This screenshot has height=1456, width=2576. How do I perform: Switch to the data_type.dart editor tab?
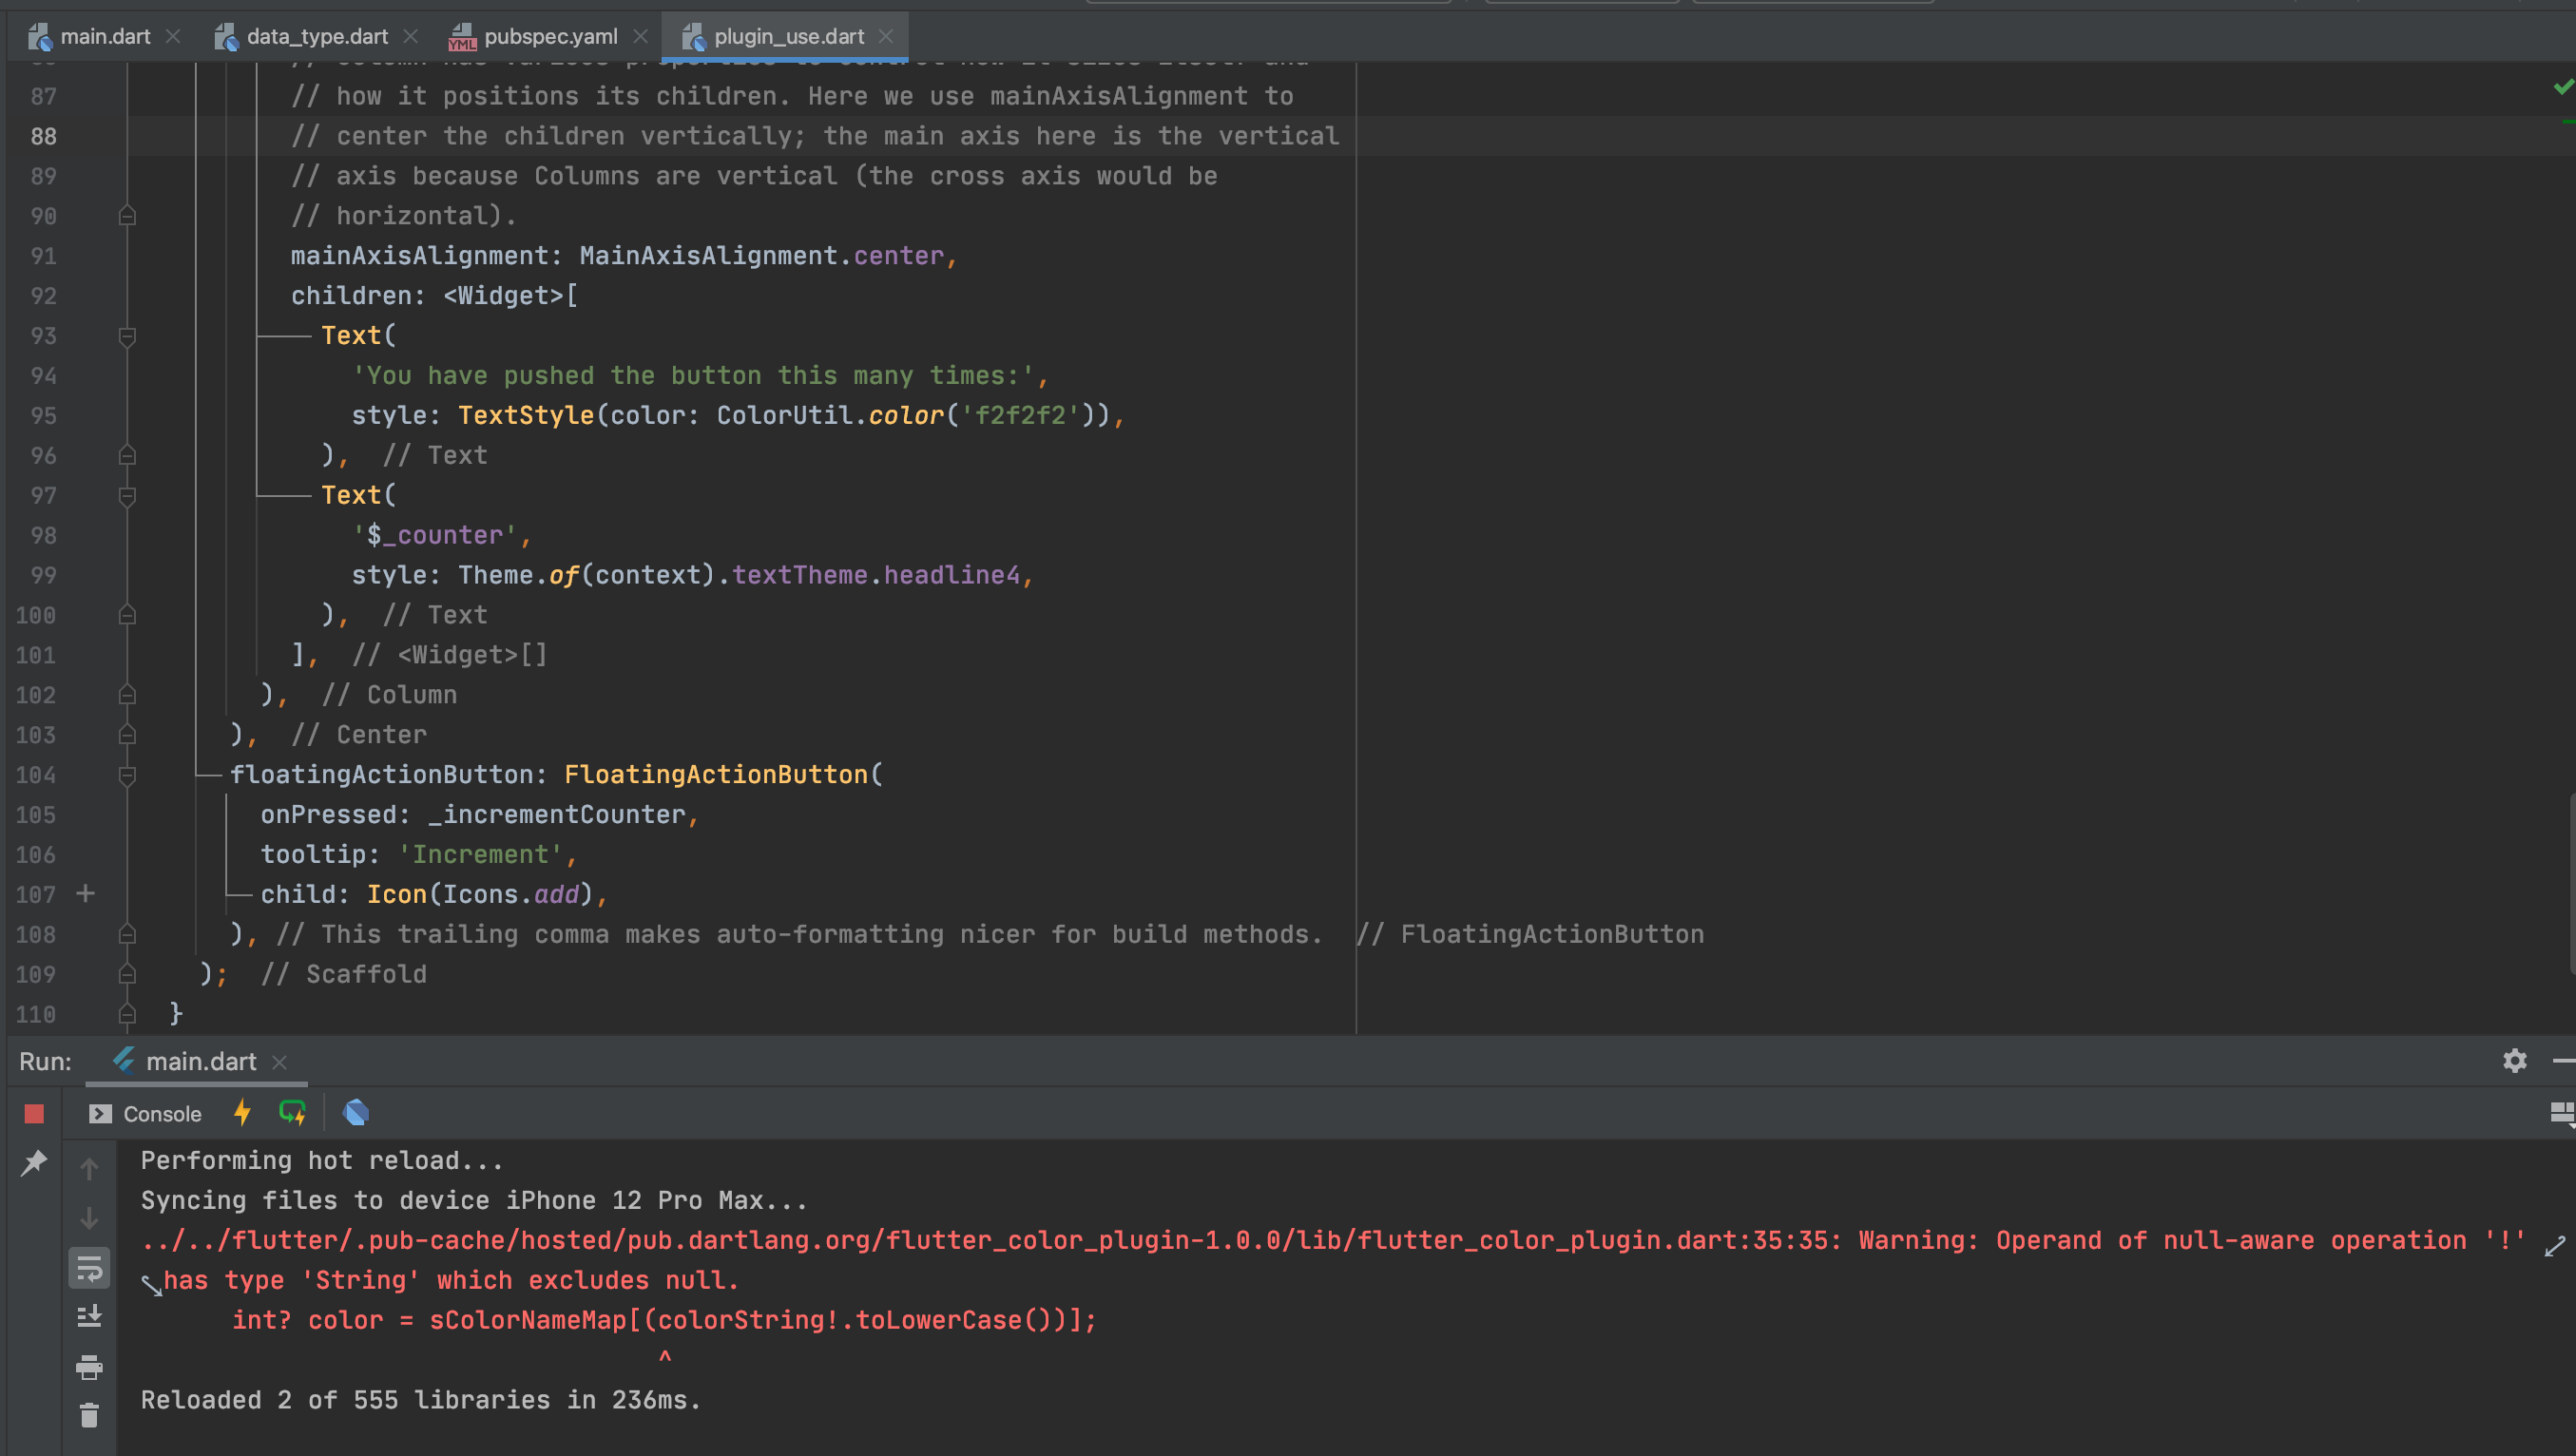pos(316,37)
